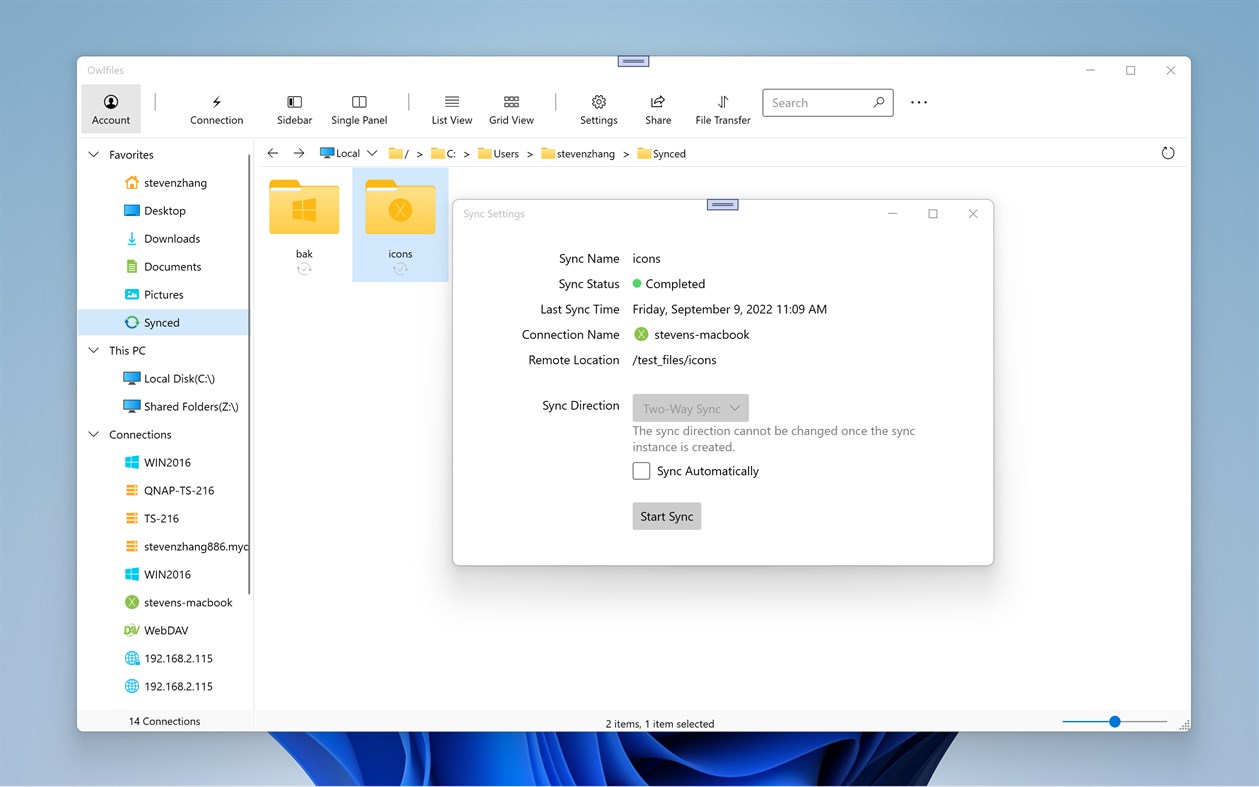Refresh the current folder view
This screenshot has width=1259, height=787.
pos(1168,153)
